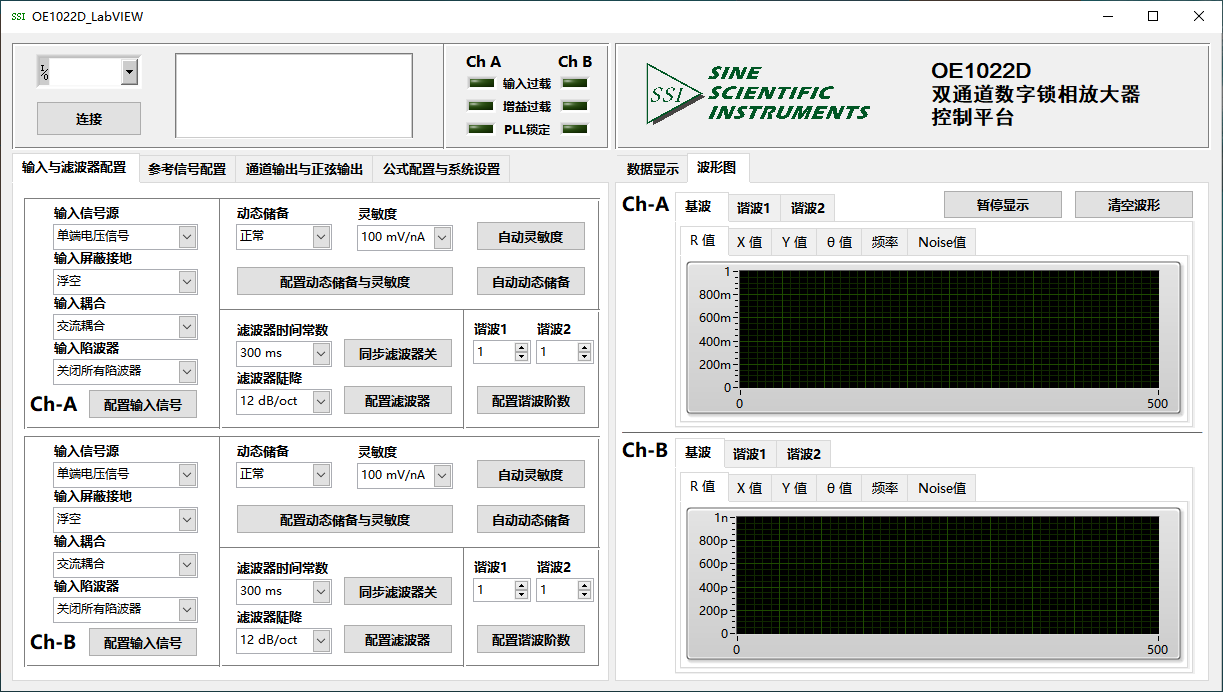Image resolution: width=1223 pixels, height=692 pixels.
Task: Click the Ch A 输入过载 indicator LED
Action: [482, 83]
